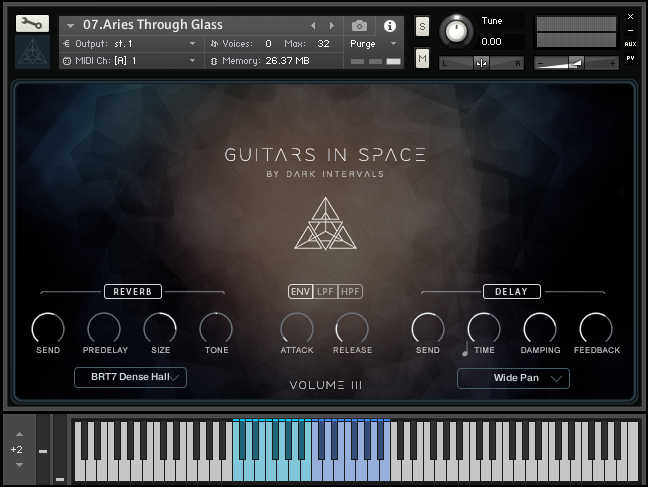Click the triangle logo in the center
Image resolution: width=648 pixels, height=487 pixels.
click(325, 224)
